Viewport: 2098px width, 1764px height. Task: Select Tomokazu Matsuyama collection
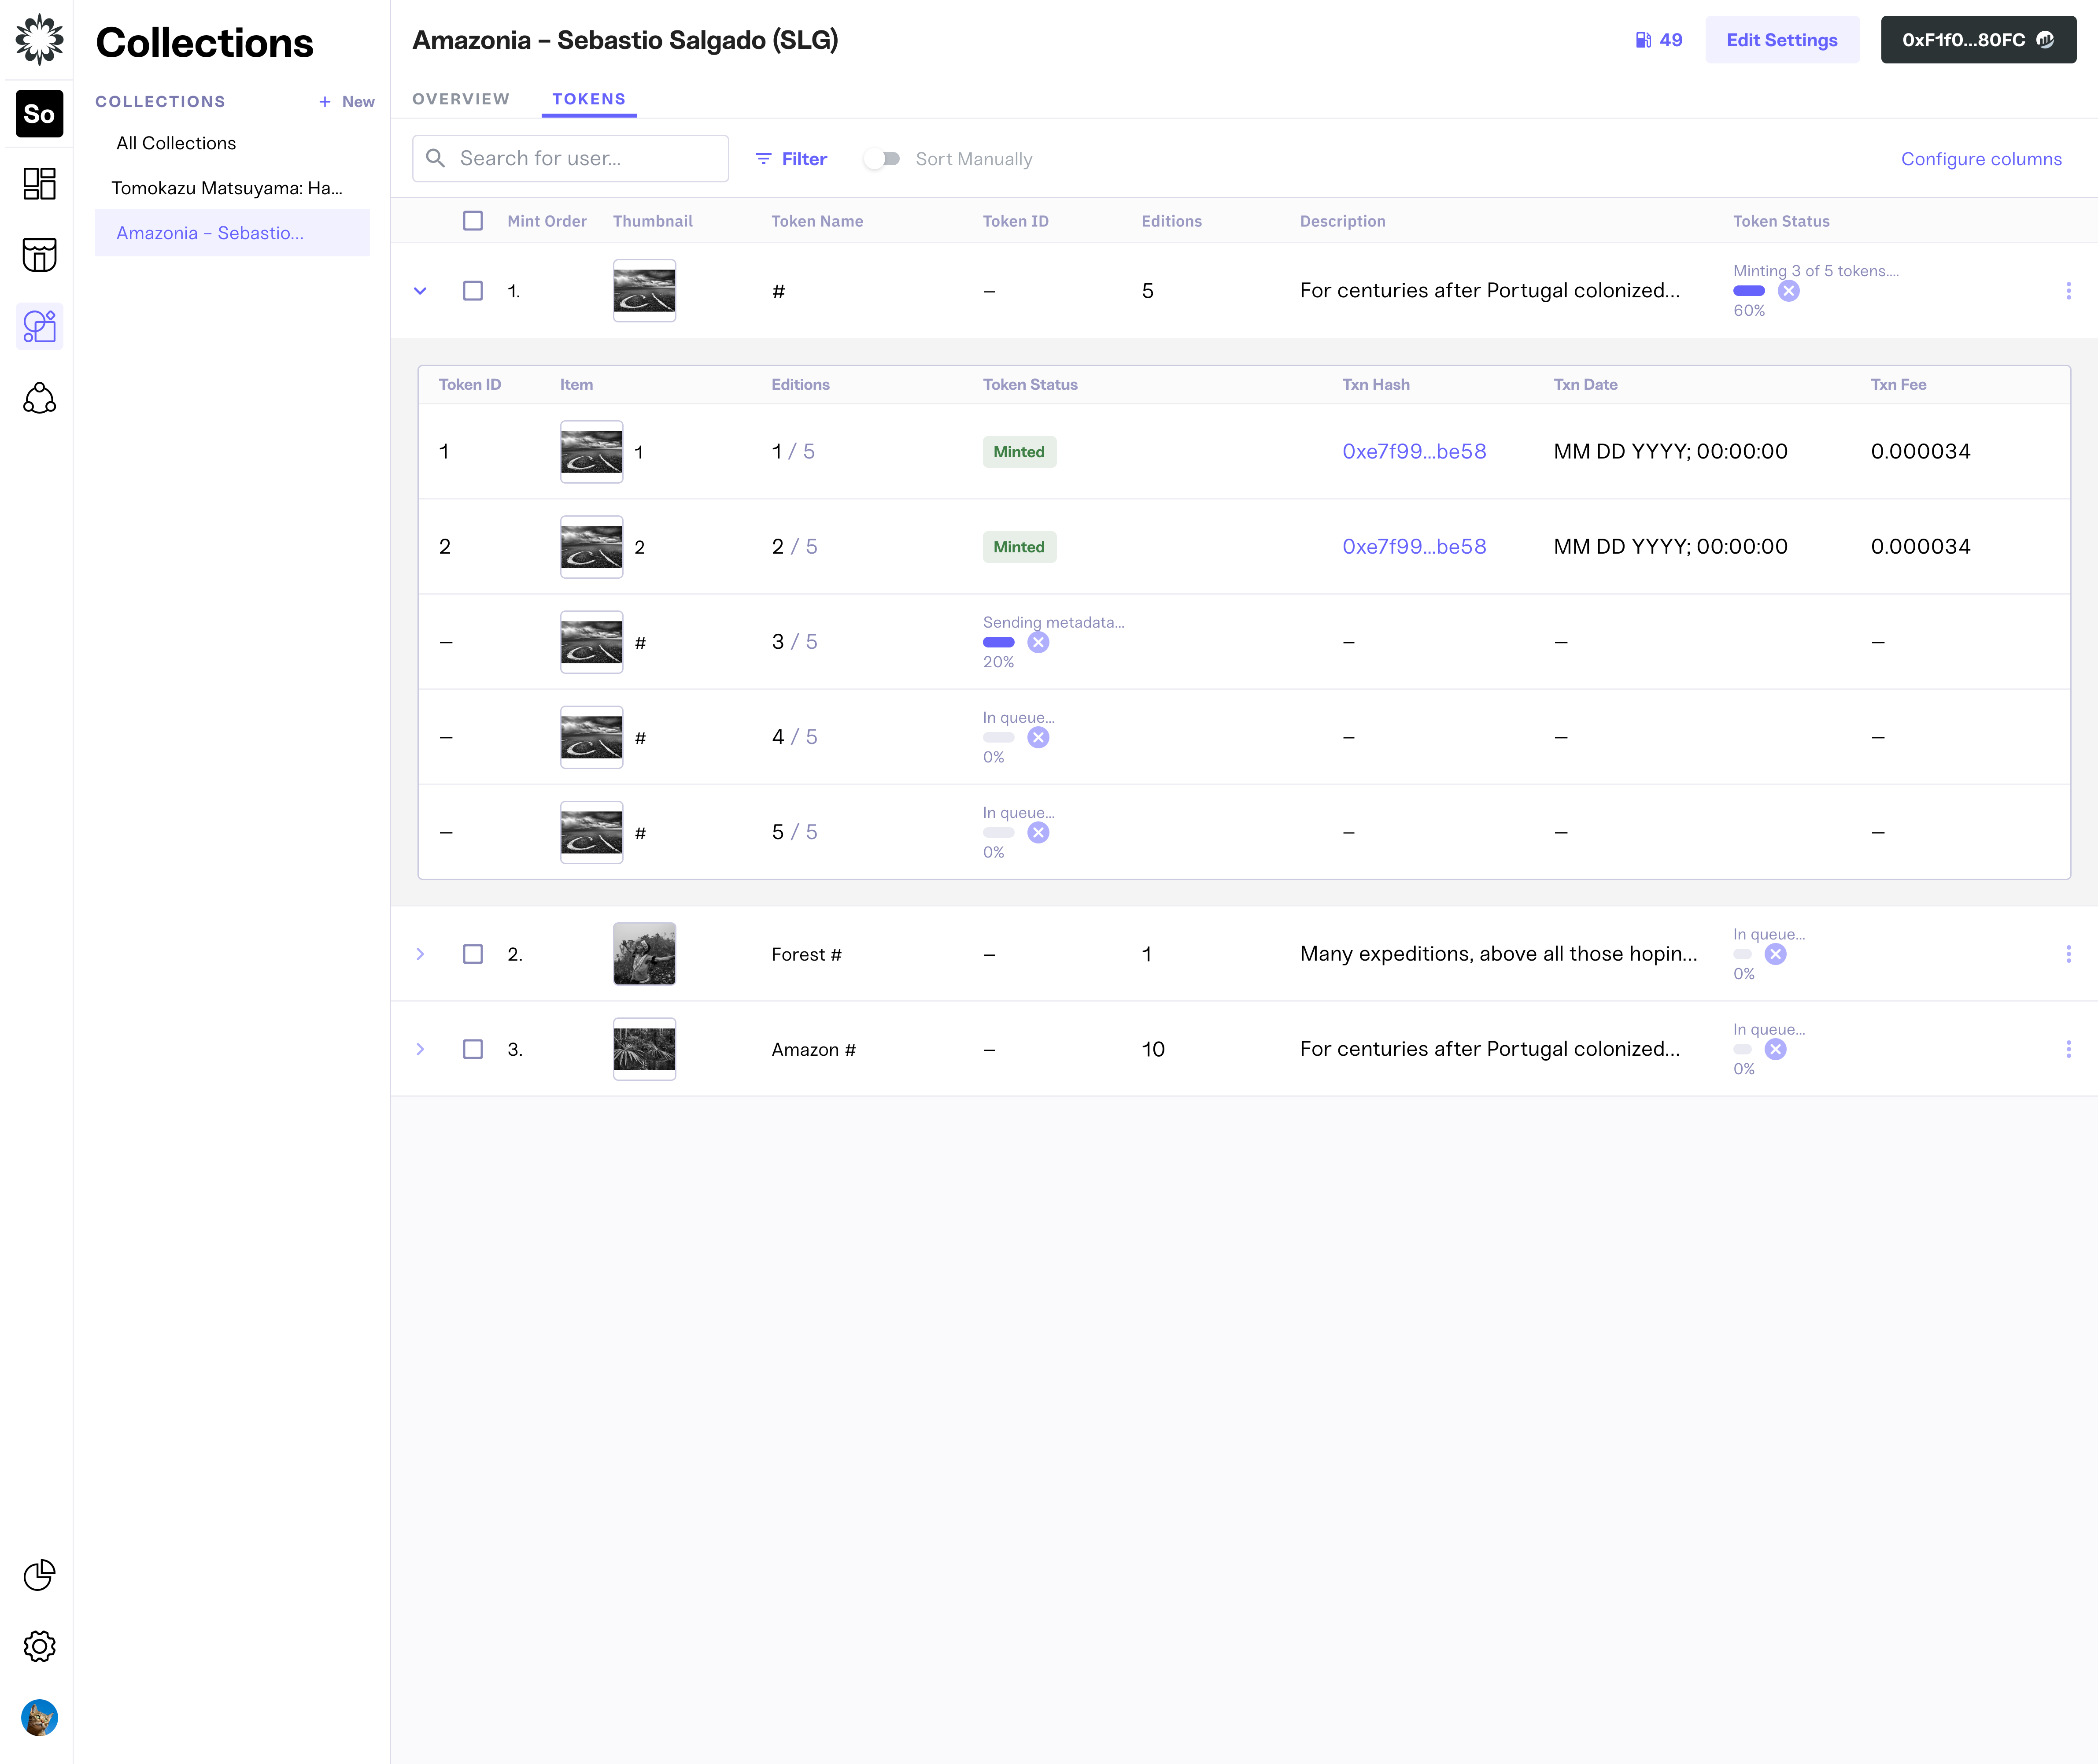tap(227, 188)
